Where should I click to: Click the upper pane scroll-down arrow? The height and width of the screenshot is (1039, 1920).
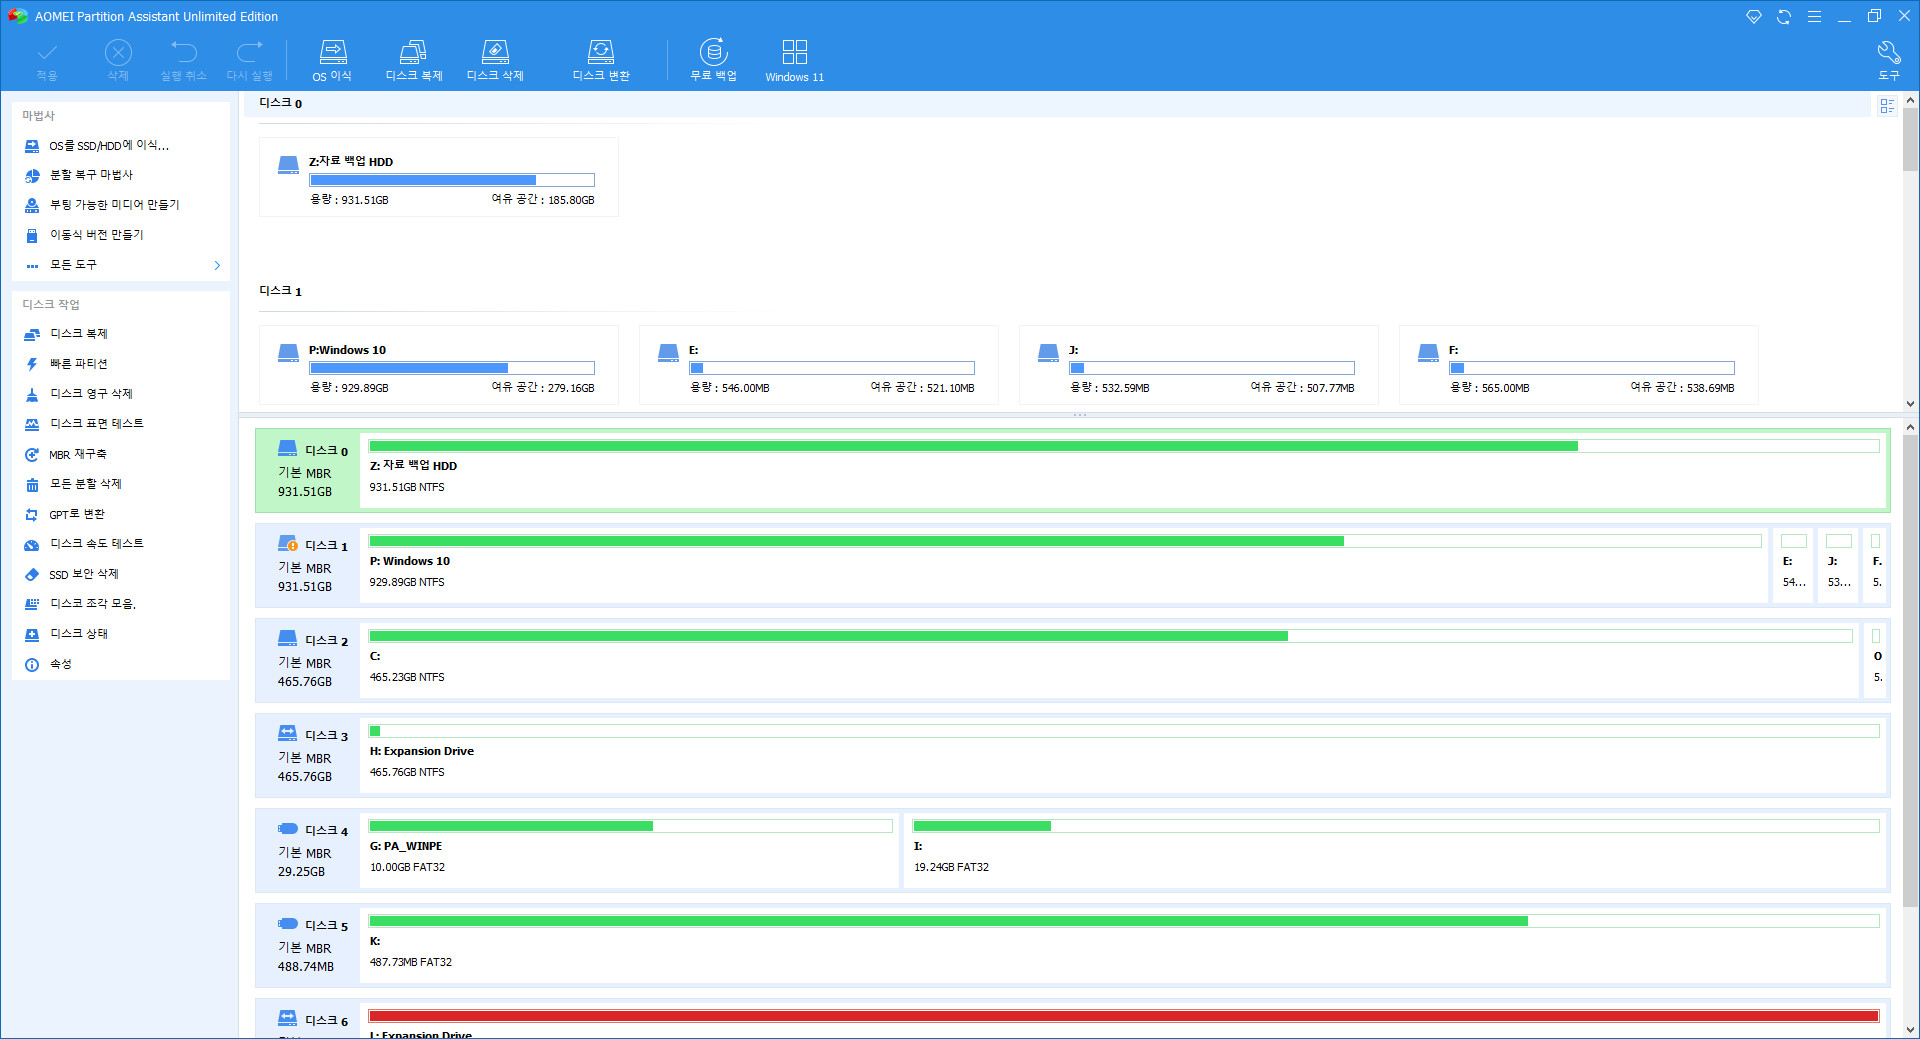click(x=1910, y=404)
